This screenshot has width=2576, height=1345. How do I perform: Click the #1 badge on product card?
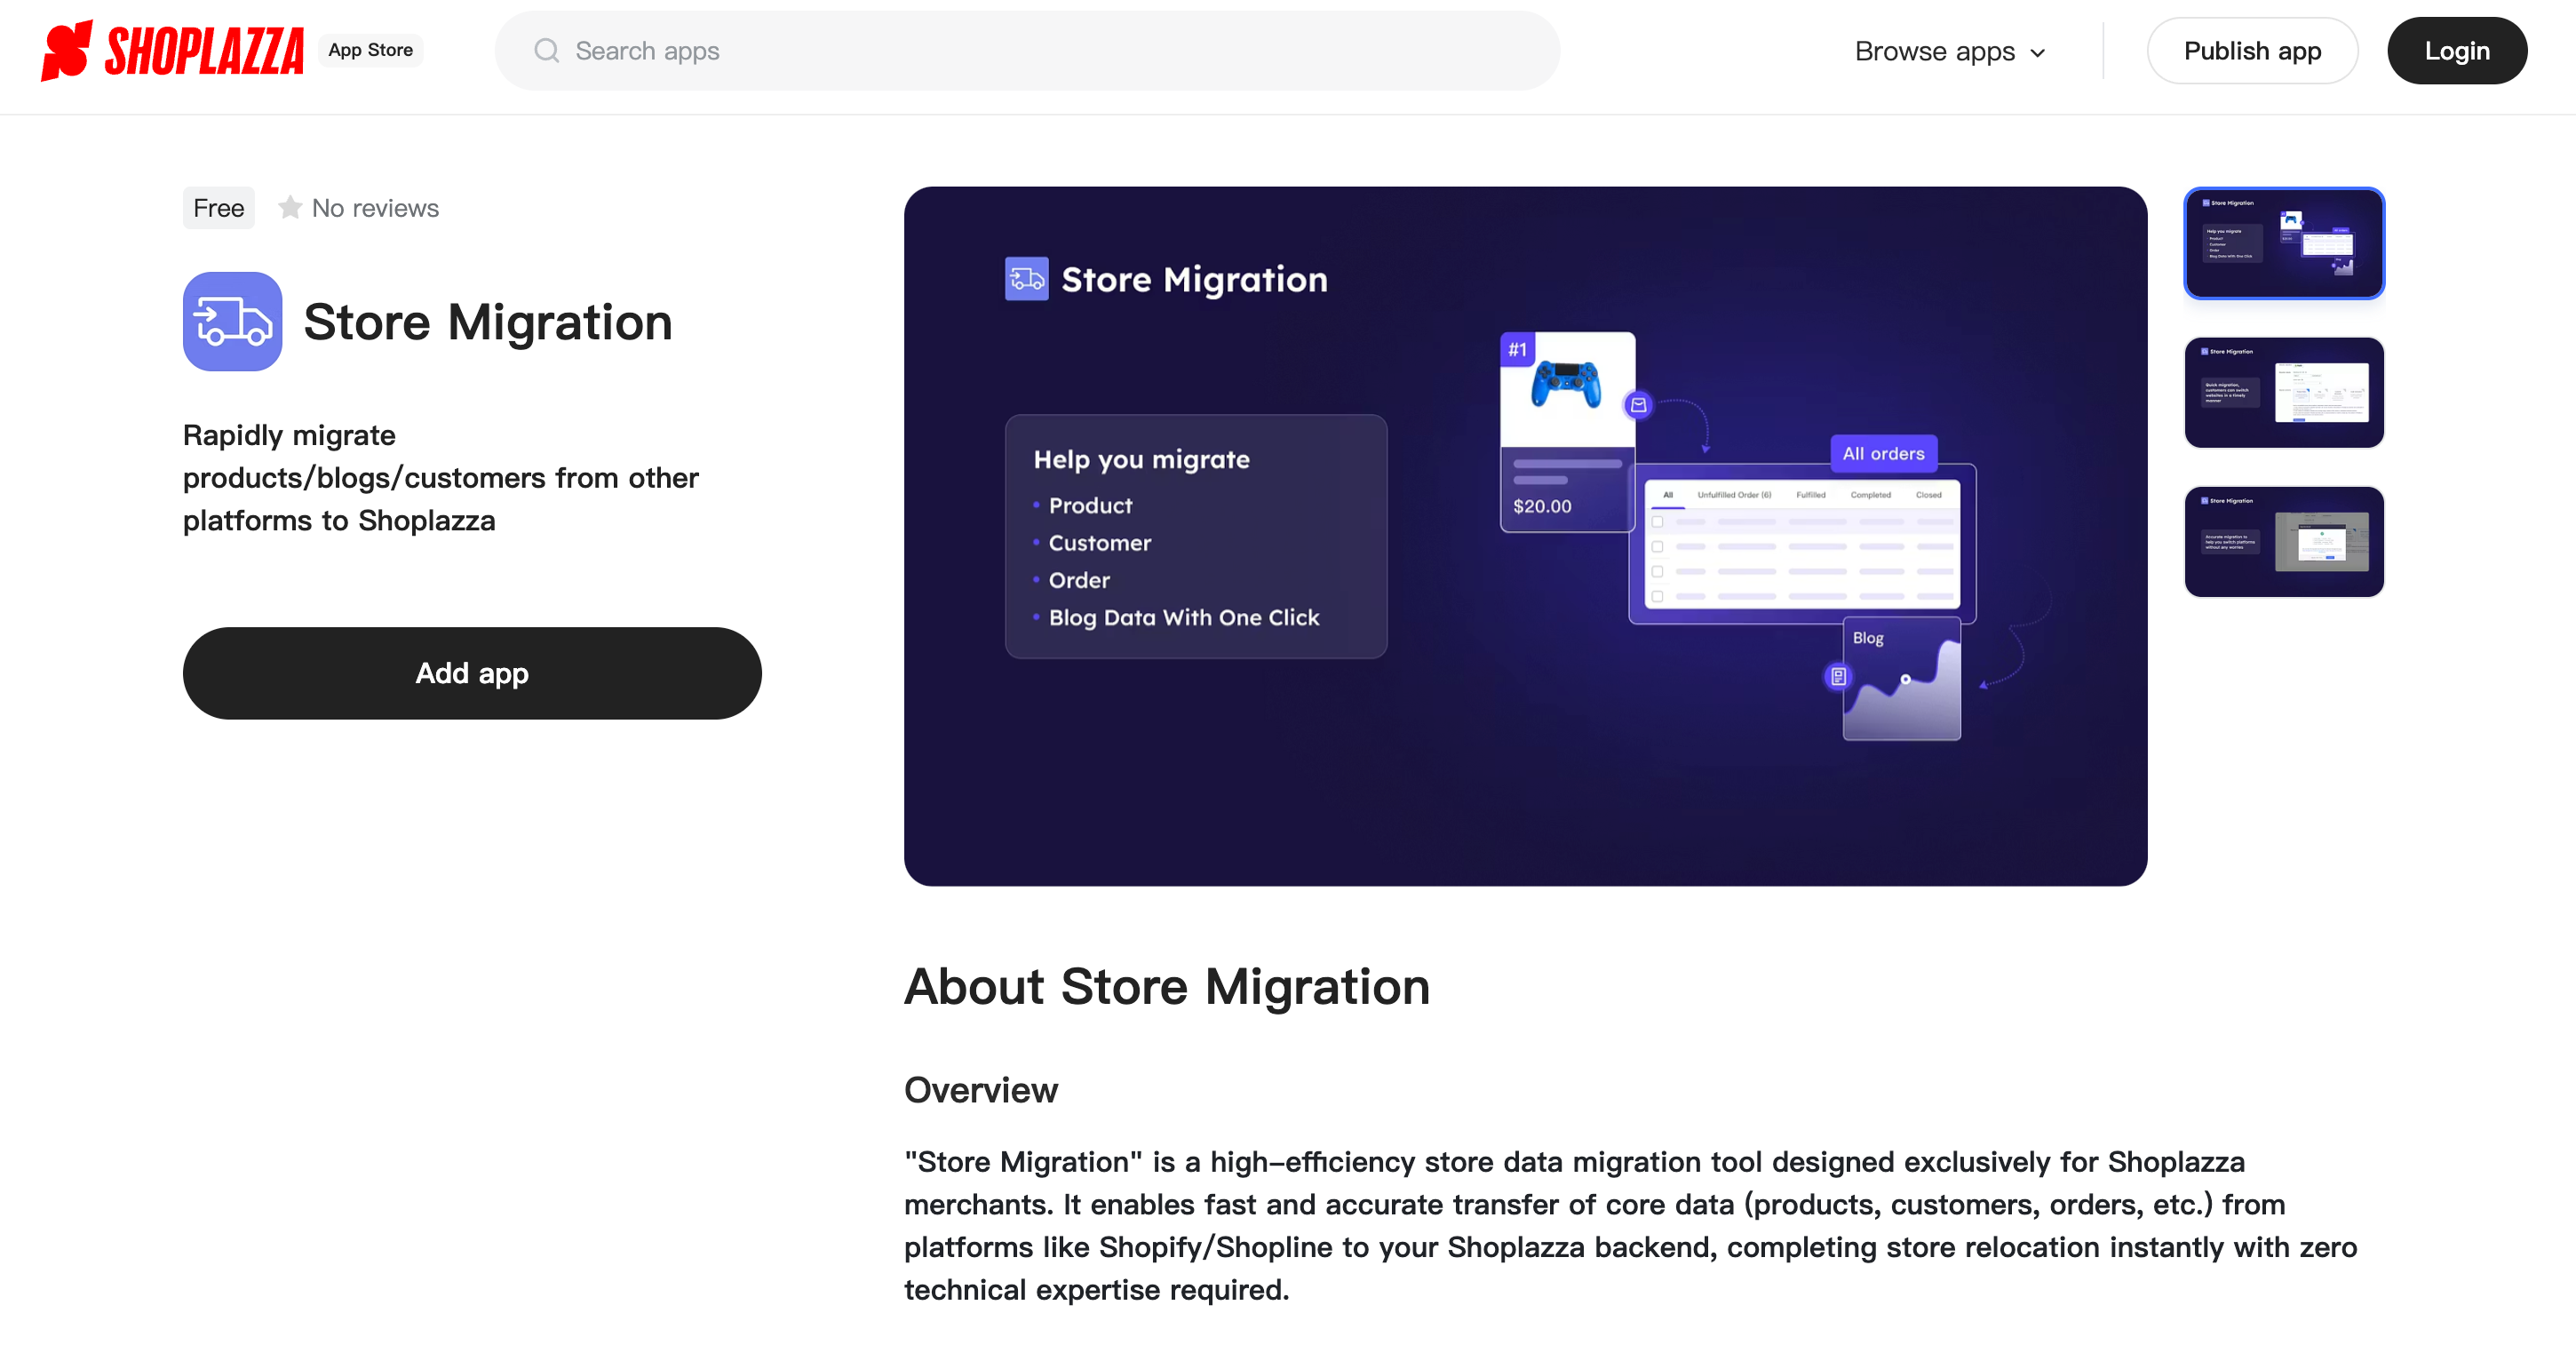1517,349
